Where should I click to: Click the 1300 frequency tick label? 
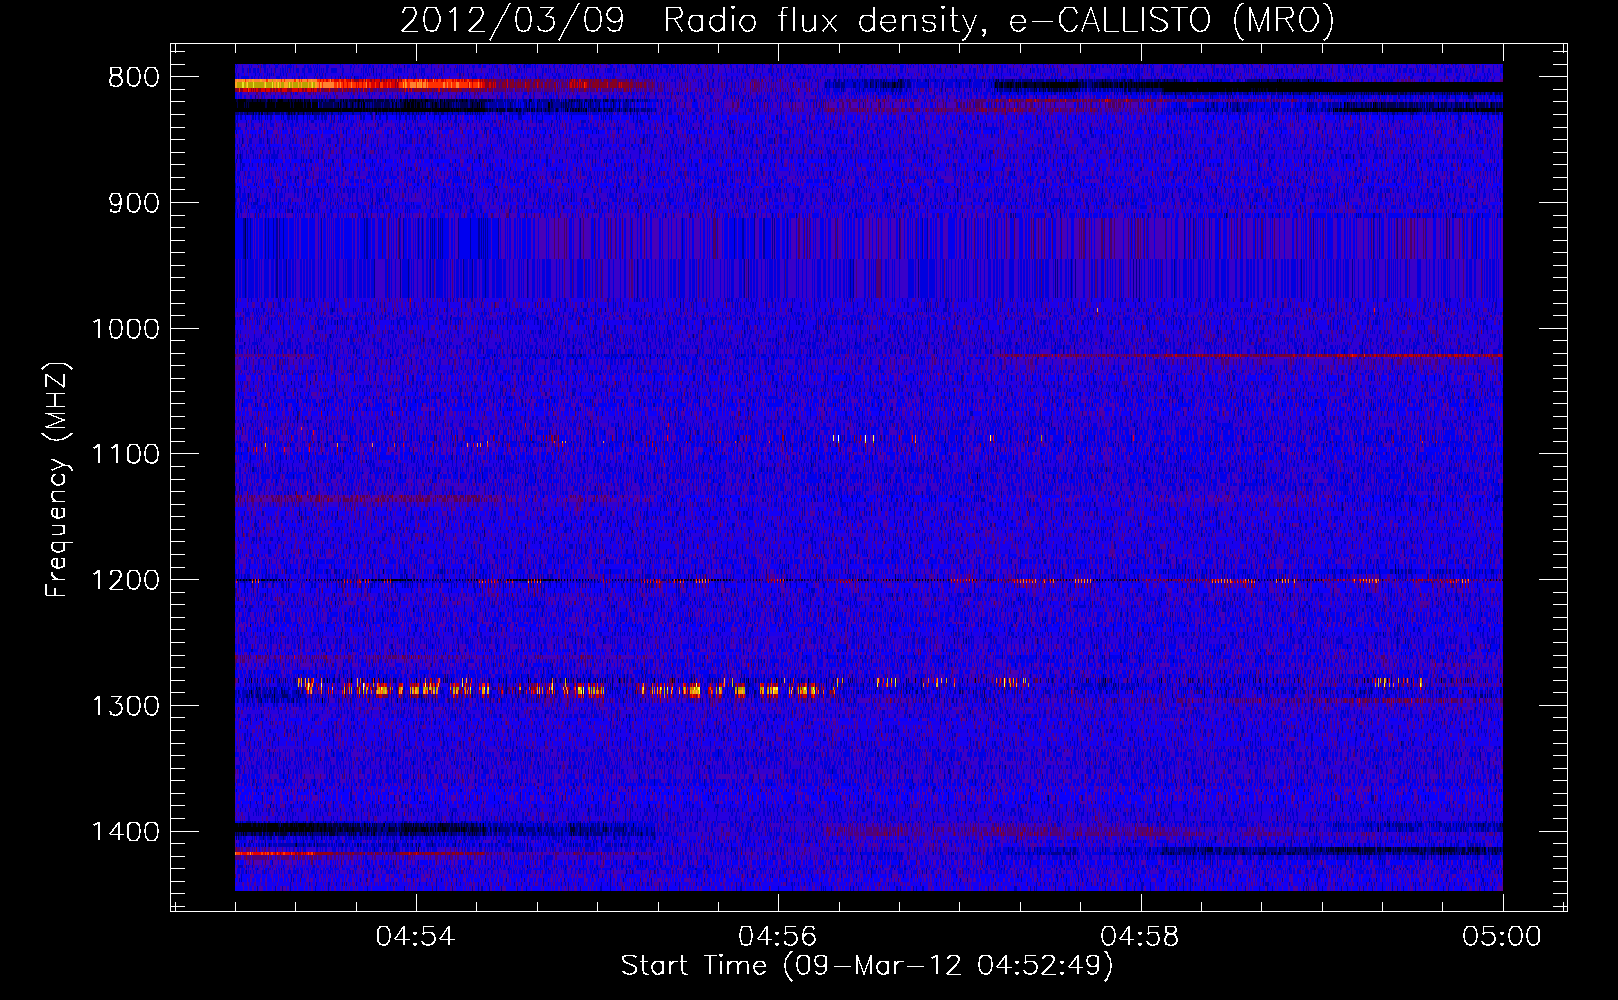(125, 706)
